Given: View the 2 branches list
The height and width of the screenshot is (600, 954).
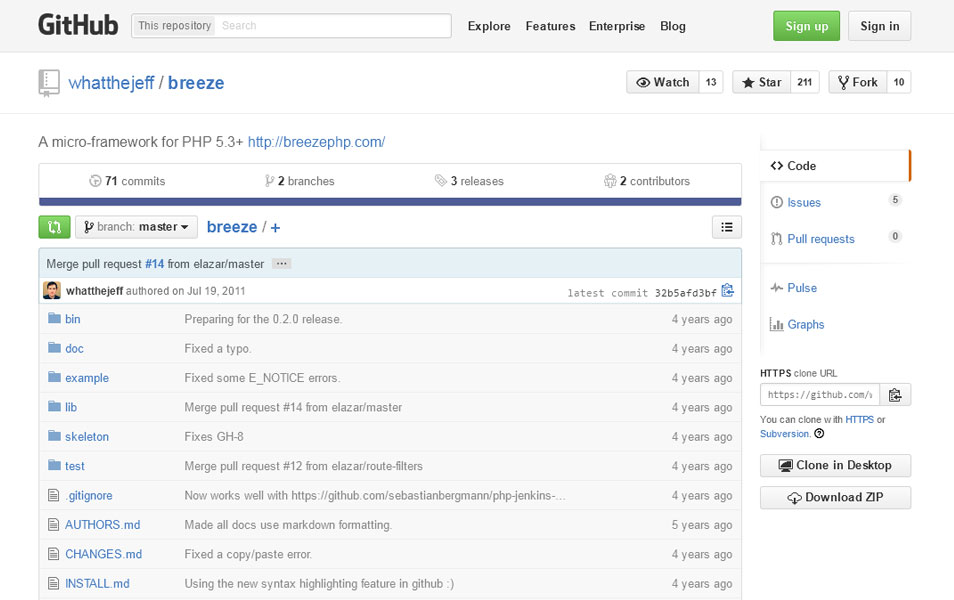Looking at the screenshot, I should [300, 181].
